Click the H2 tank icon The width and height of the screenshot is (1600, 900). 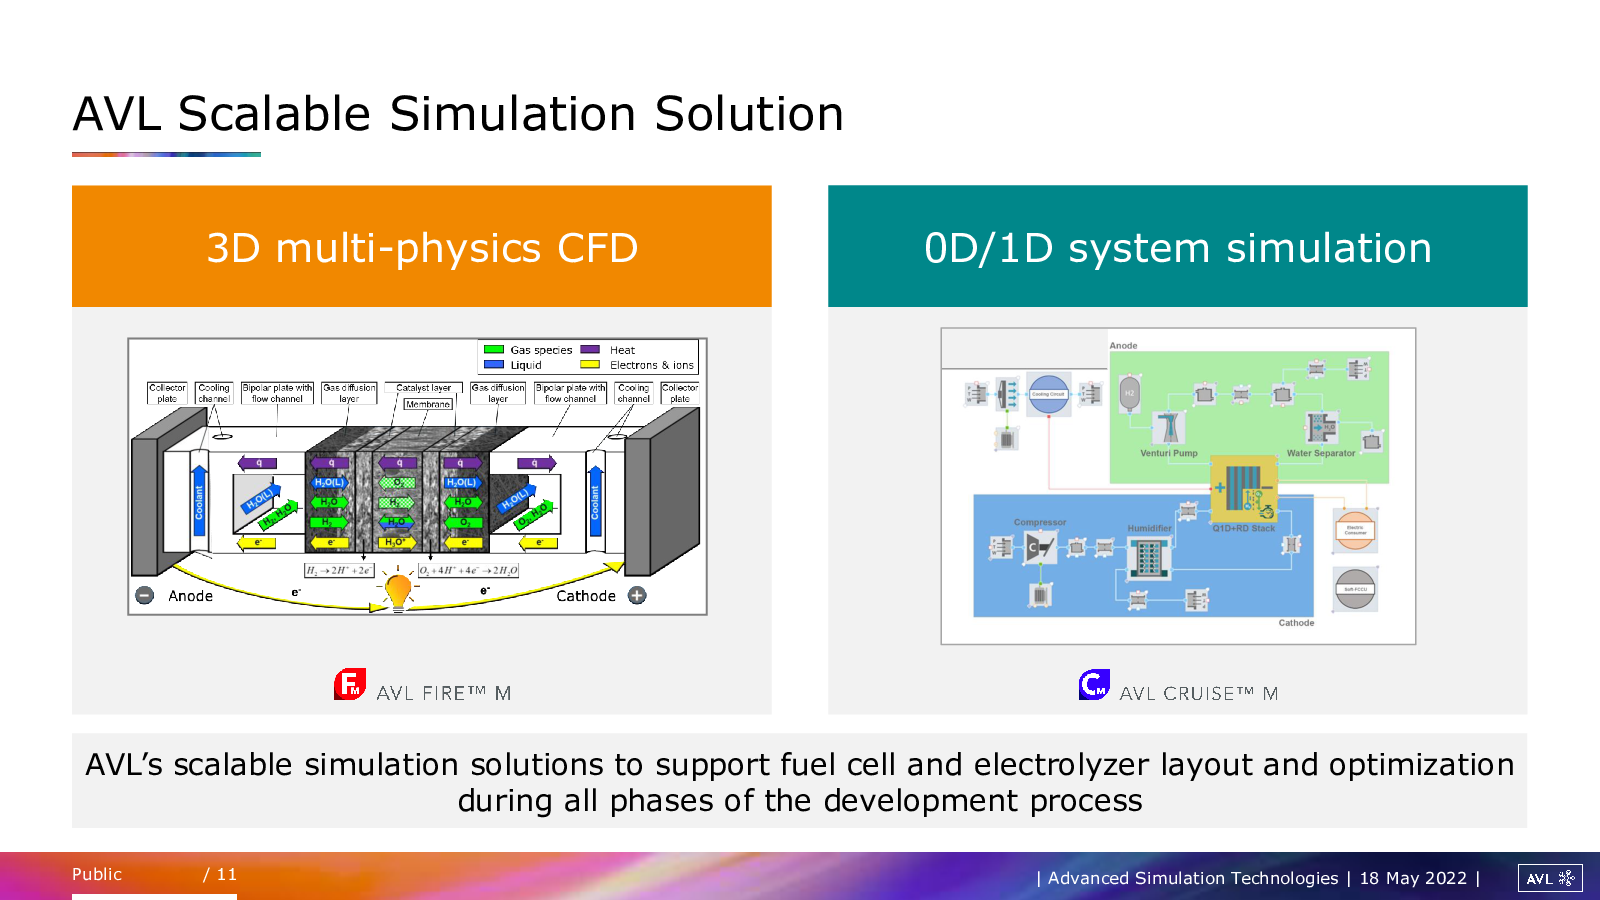pos(1130,393)
